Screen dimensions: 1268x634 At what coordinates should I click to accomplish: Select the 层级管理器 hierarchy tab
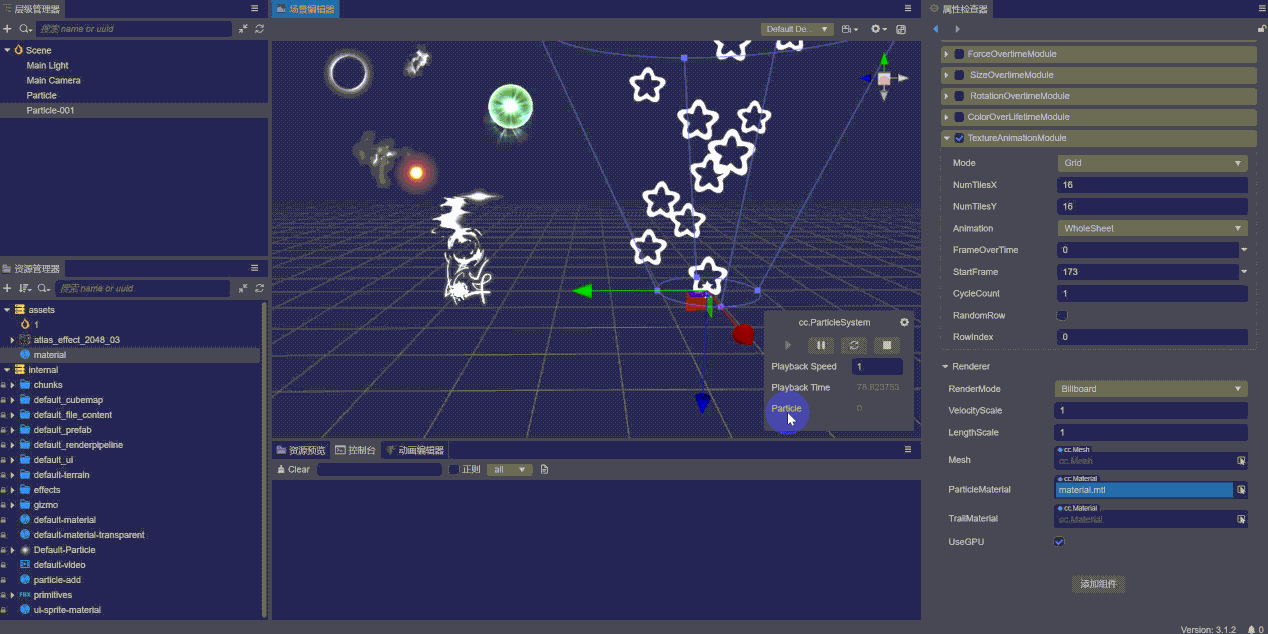coord(31,9)
